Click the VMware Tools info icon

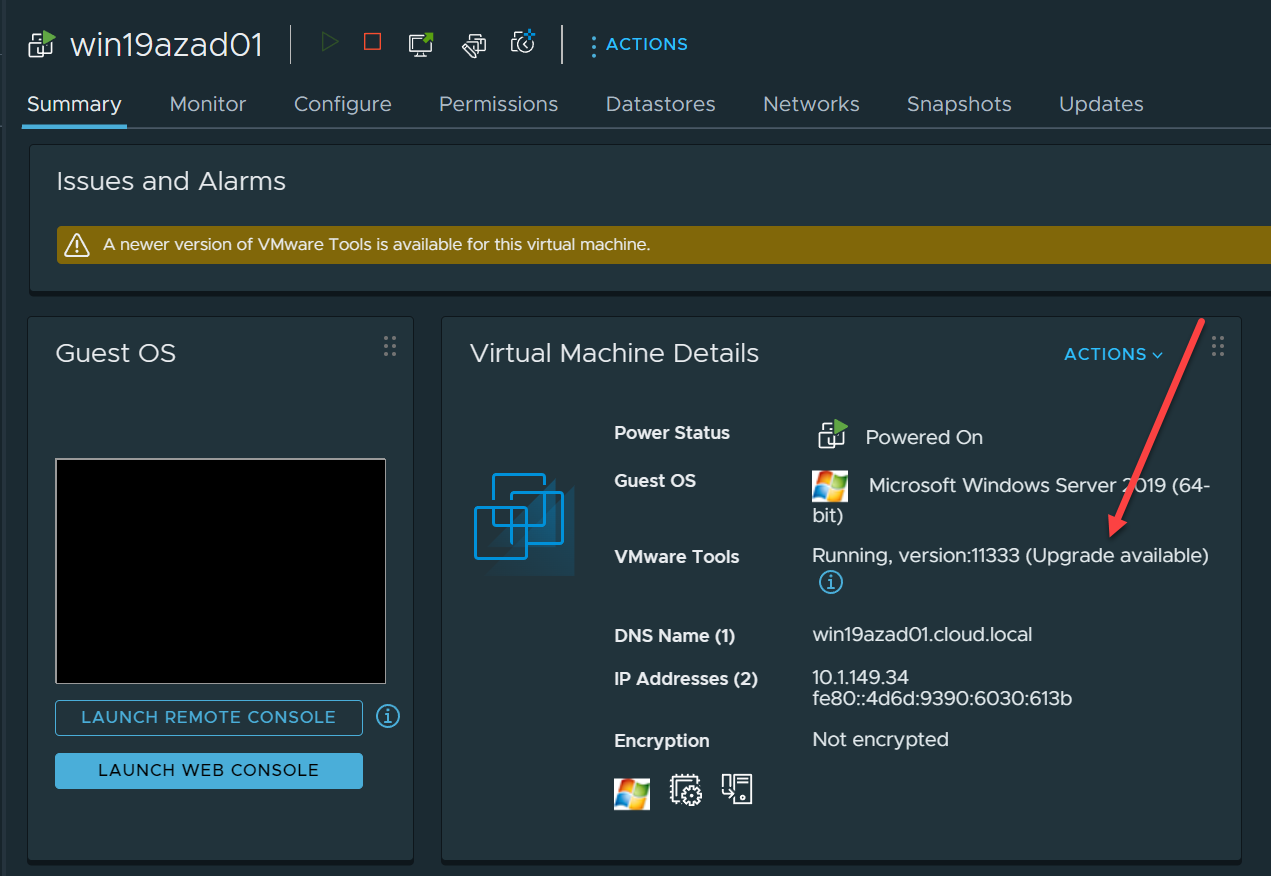[x=831, y=582]
